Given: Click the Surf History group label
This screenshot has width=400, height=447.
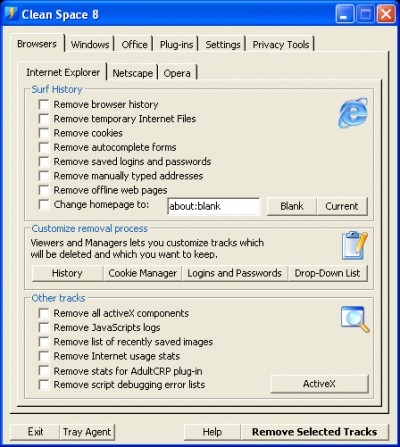Looking at the screenshot, I should (x=57, y=89).
